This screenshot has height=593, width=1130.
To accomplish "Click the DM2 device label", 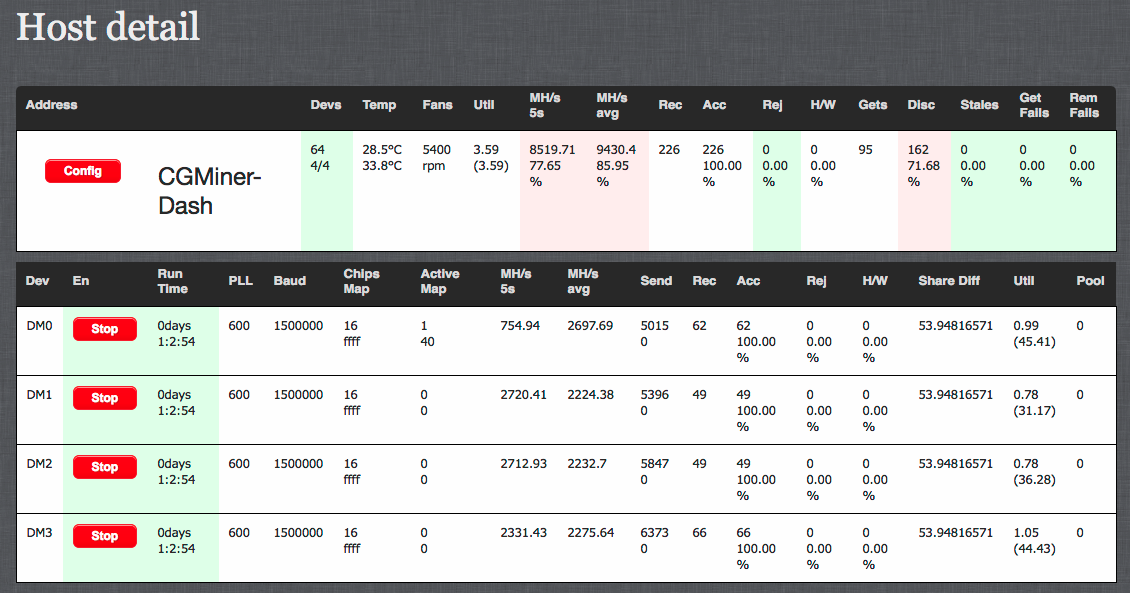I will click(40, 464).
